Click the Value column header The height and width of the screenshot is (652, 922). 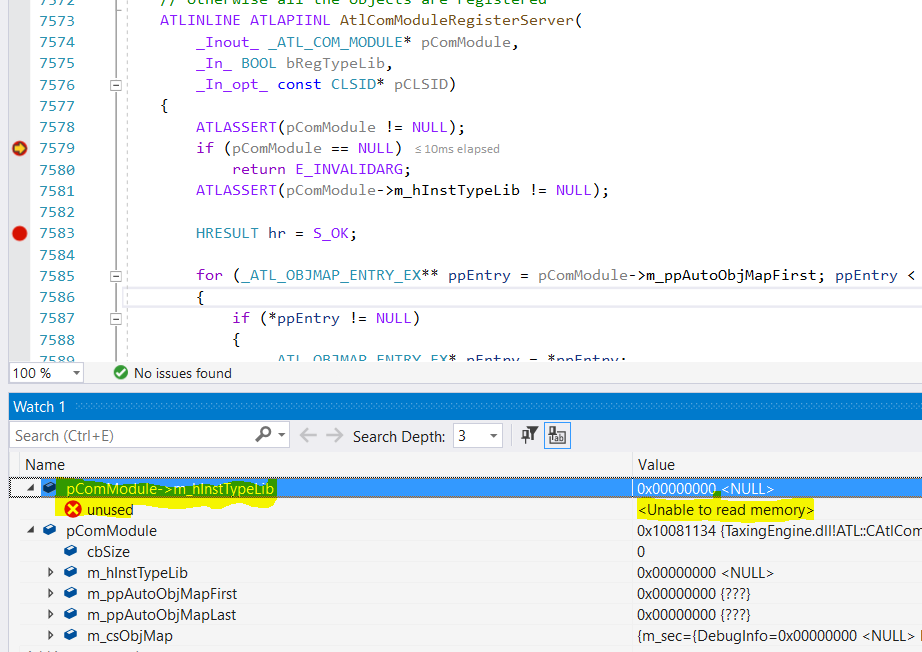(x=656, y=465)
